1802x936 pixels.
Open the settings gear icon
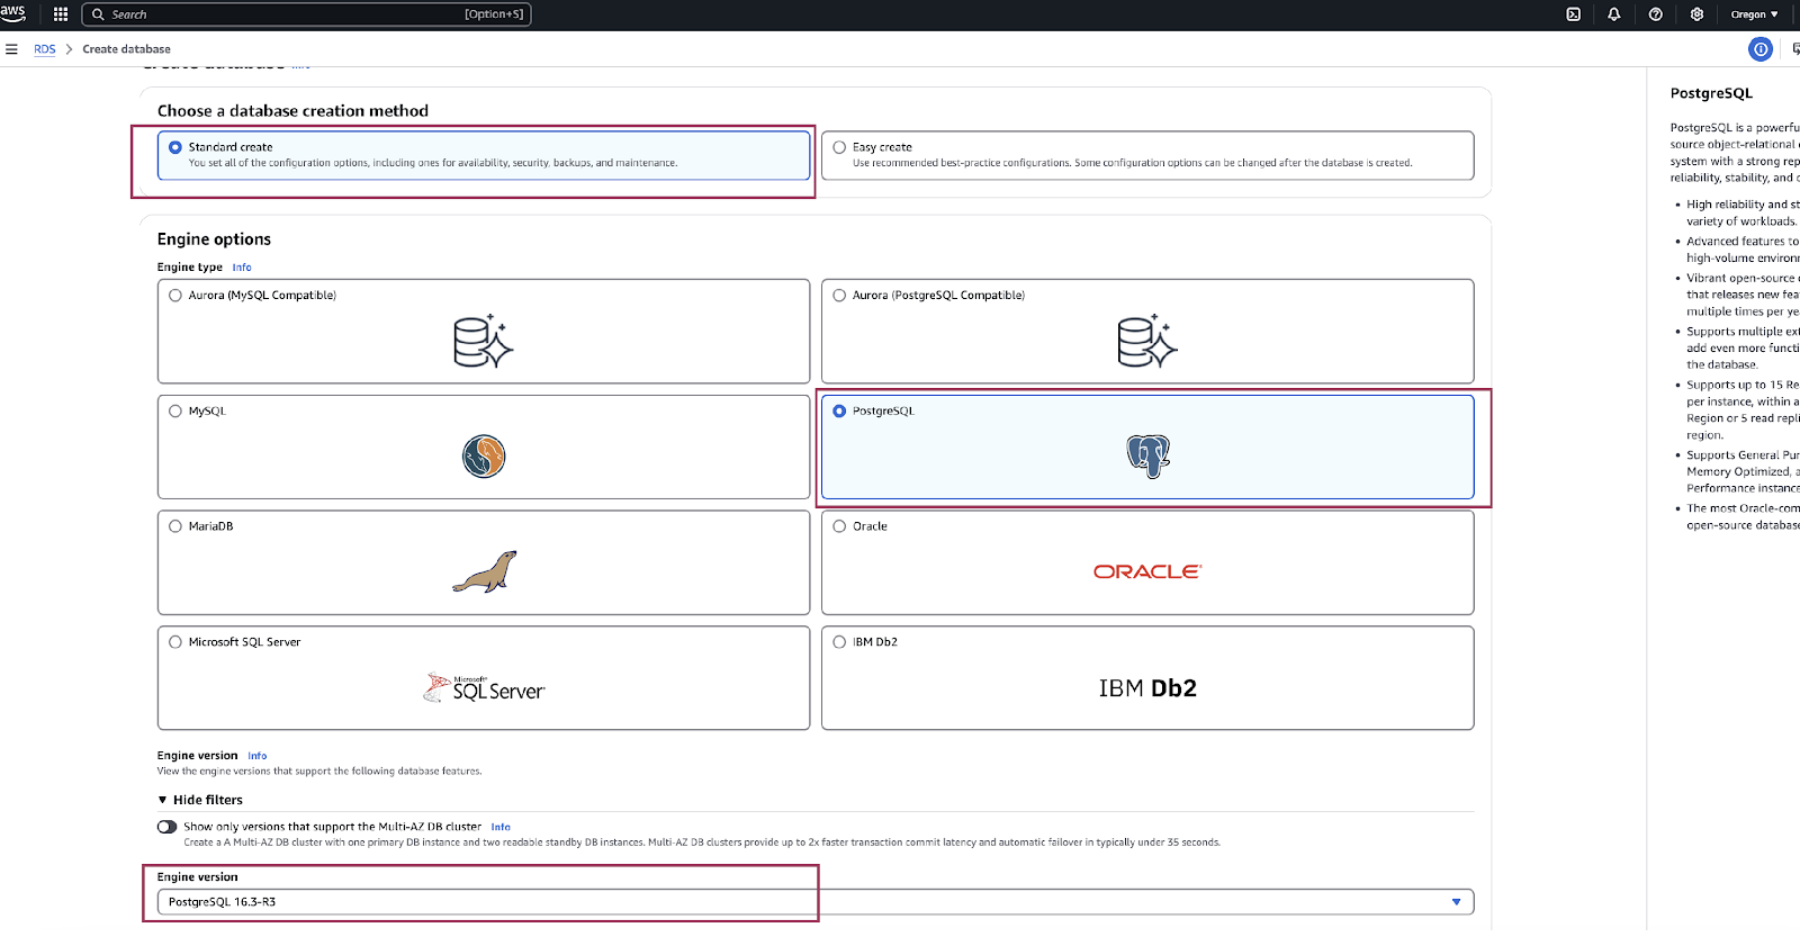point(1697,14)
